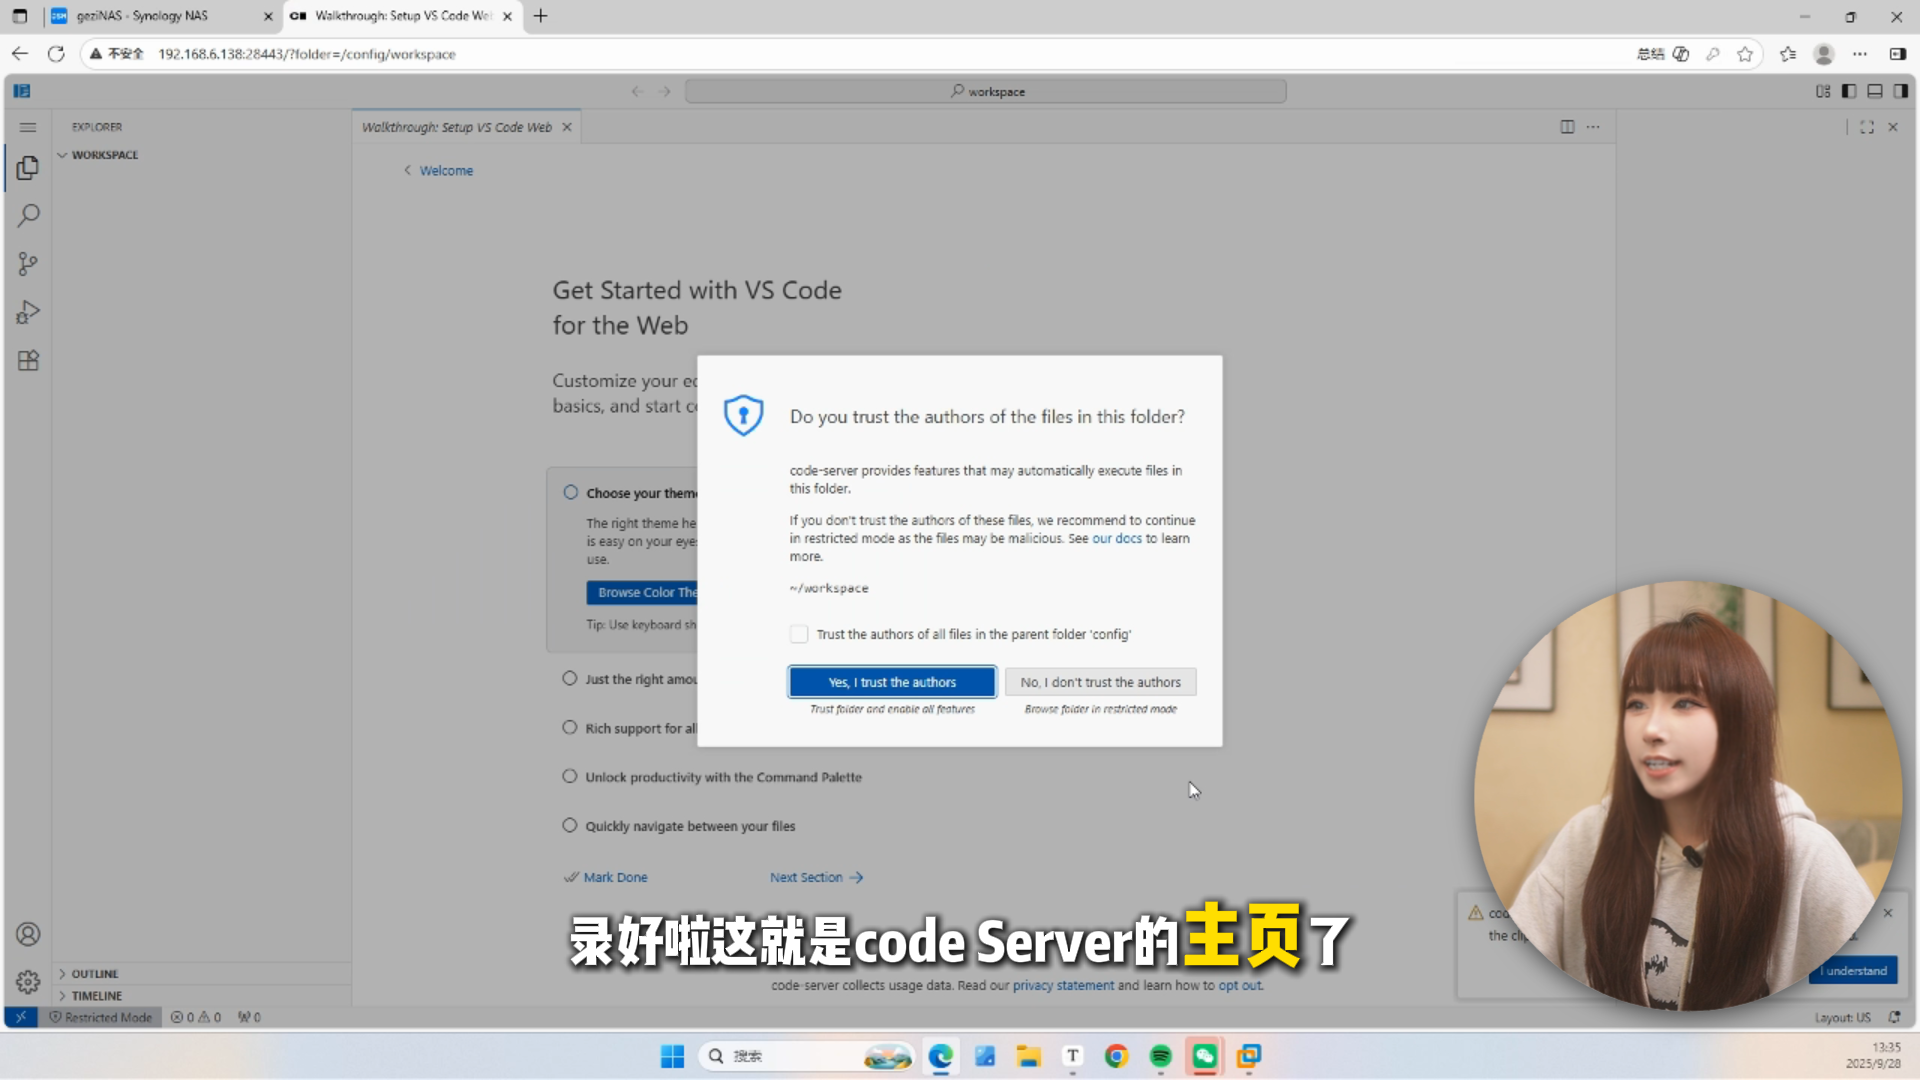The image size is (1920, 1080).
Task: Expand the OUTLINE section
Action: [94, 973]
